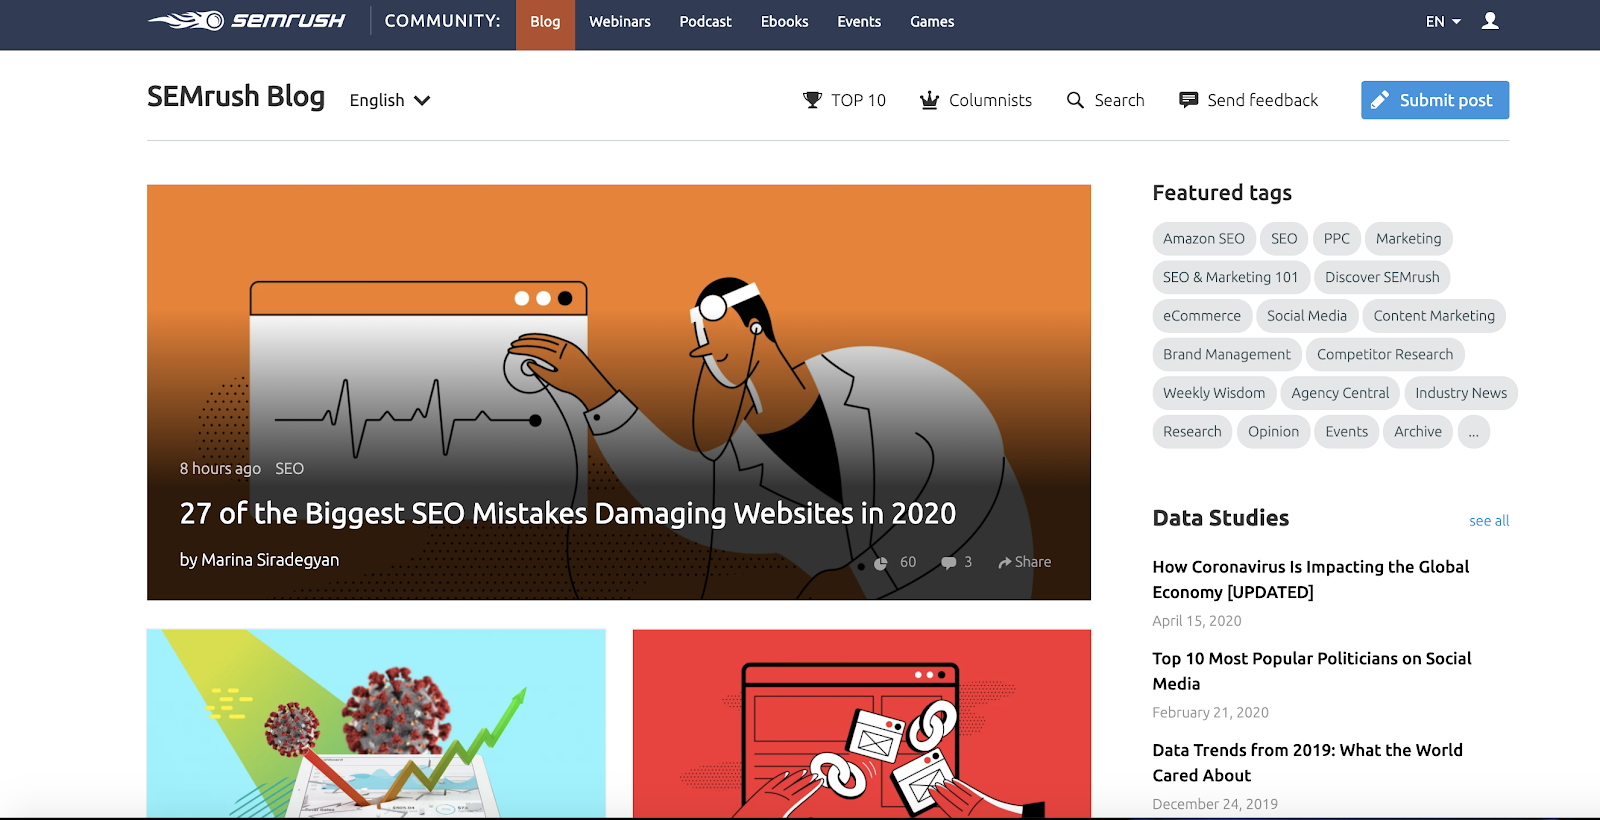Click the views pie icon showing 60

[x=881, y=563]
